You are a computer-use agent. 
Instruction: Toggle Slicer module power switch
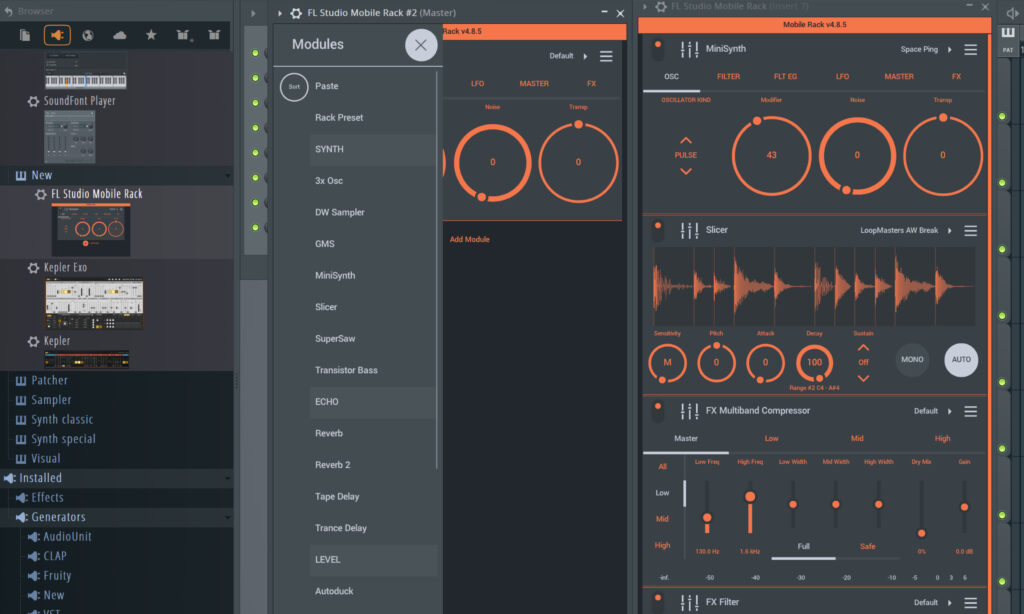(658, 231)
